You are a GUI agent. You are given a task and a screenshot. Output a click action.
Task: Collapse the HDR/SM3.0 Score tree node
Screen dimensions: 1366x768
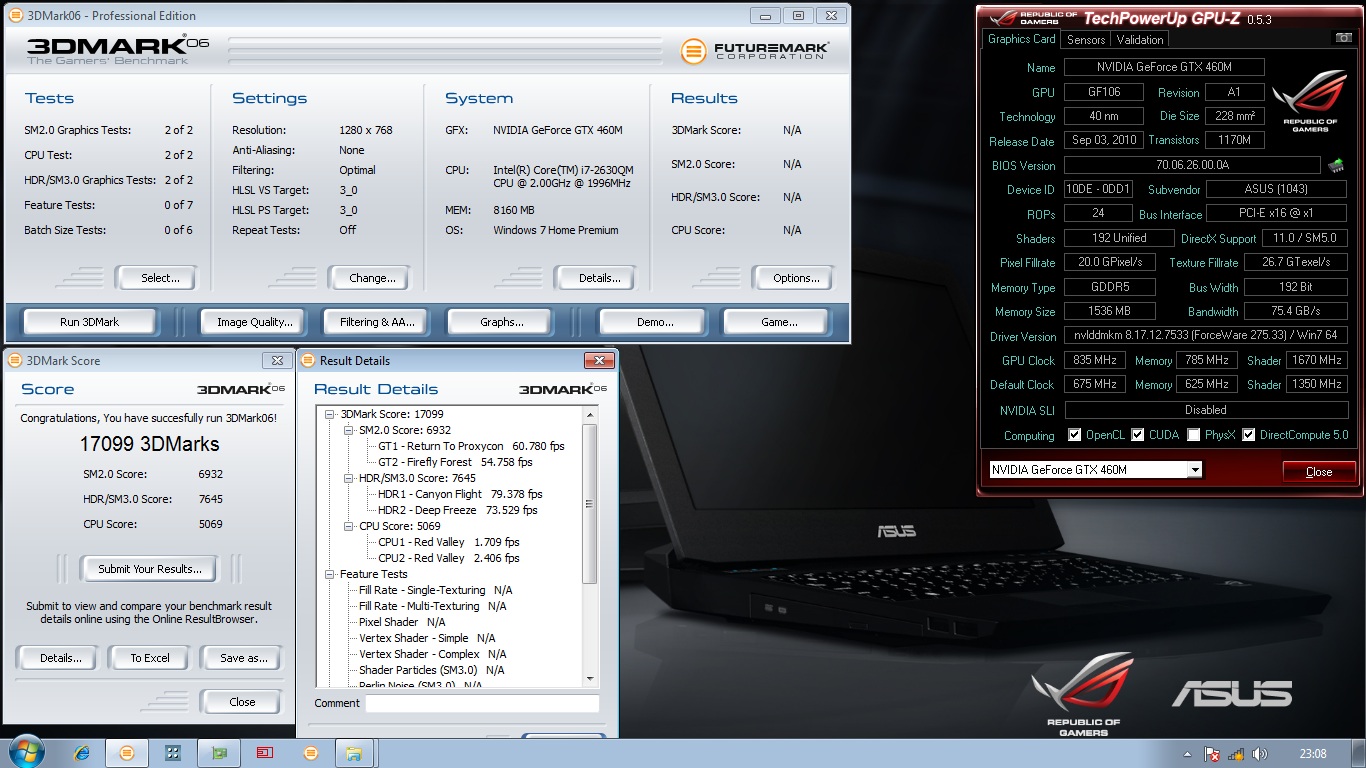point(349,478)
